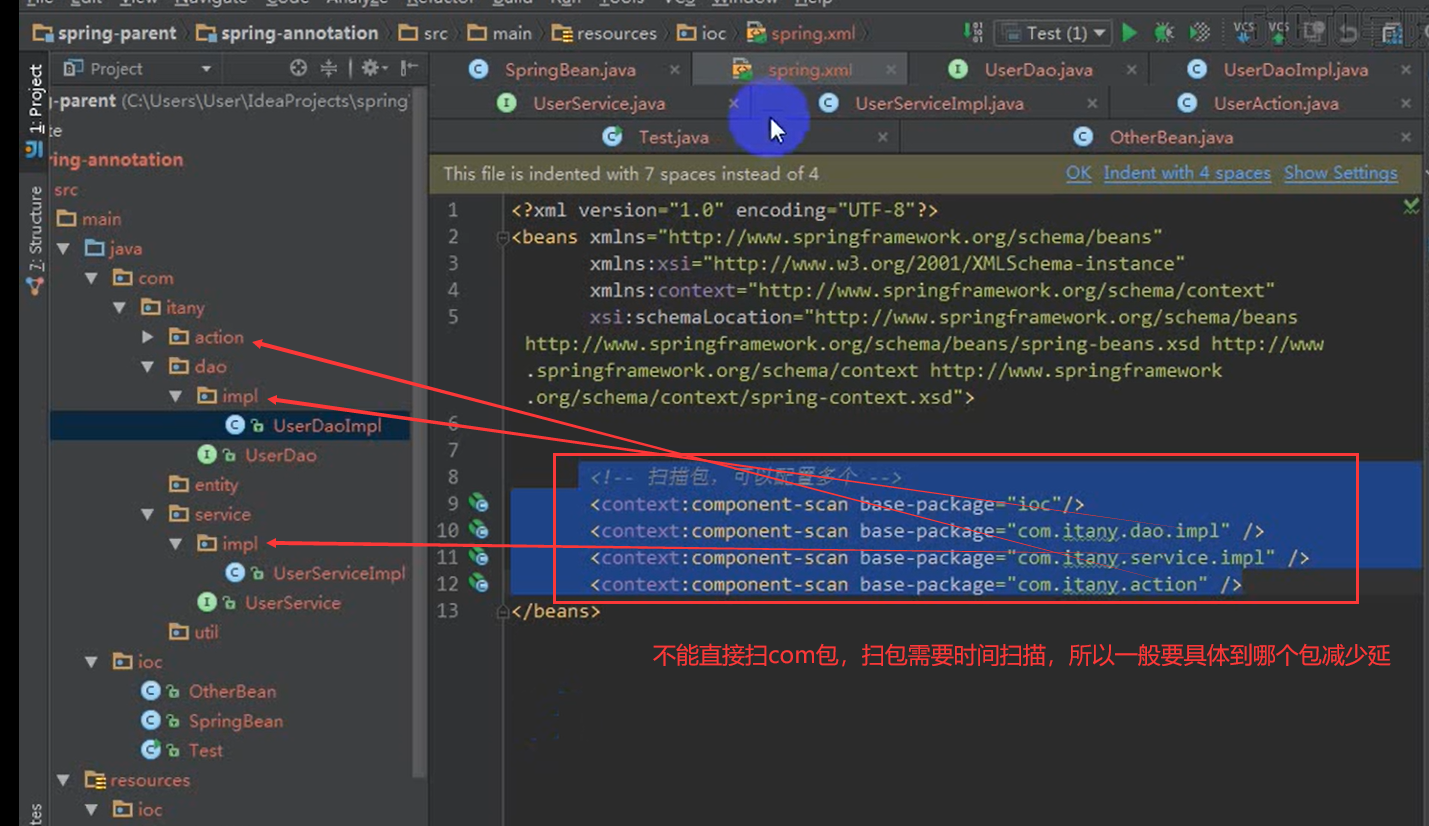Click spring-annotation in the breadcrumb bar
This screenshot has height=826, width=1429.
[x=287, y=33]
